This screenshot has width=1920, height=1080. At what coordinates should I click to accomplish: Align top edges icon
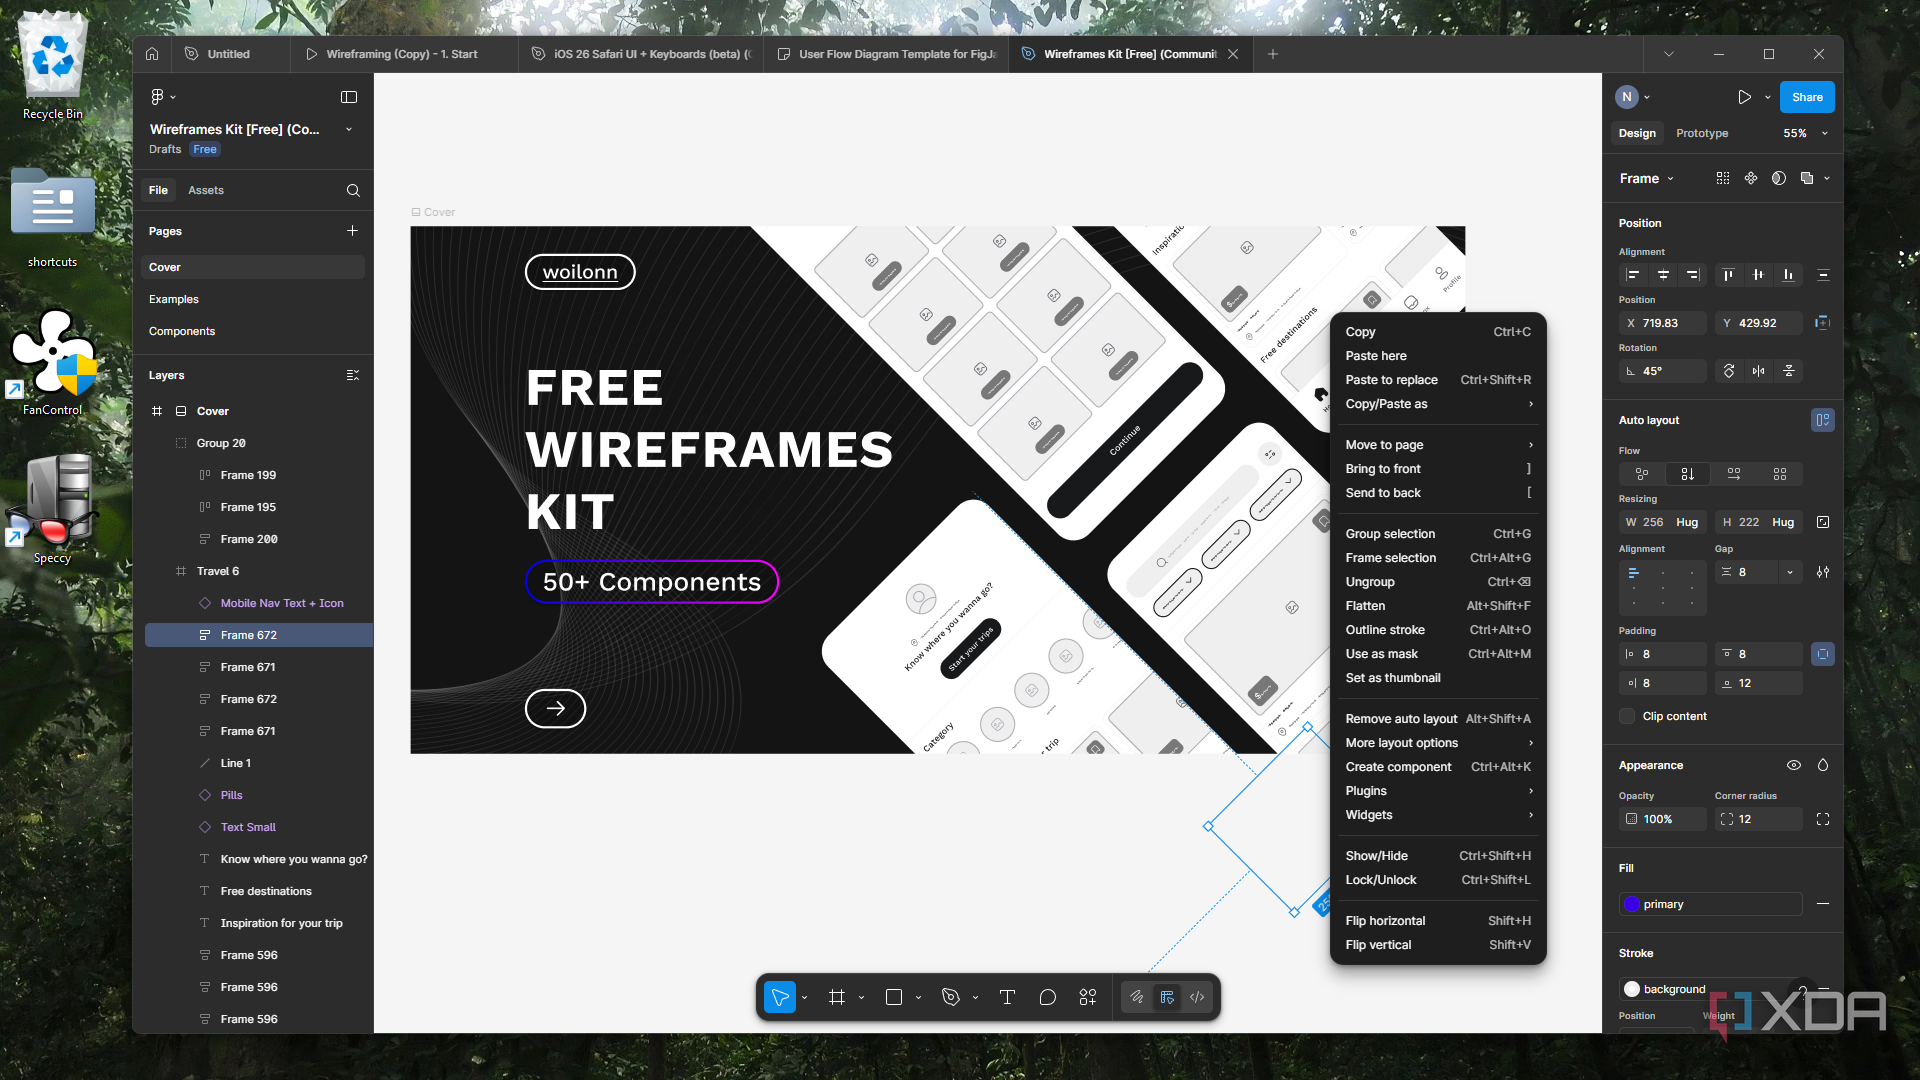[x=1728, y=275]
